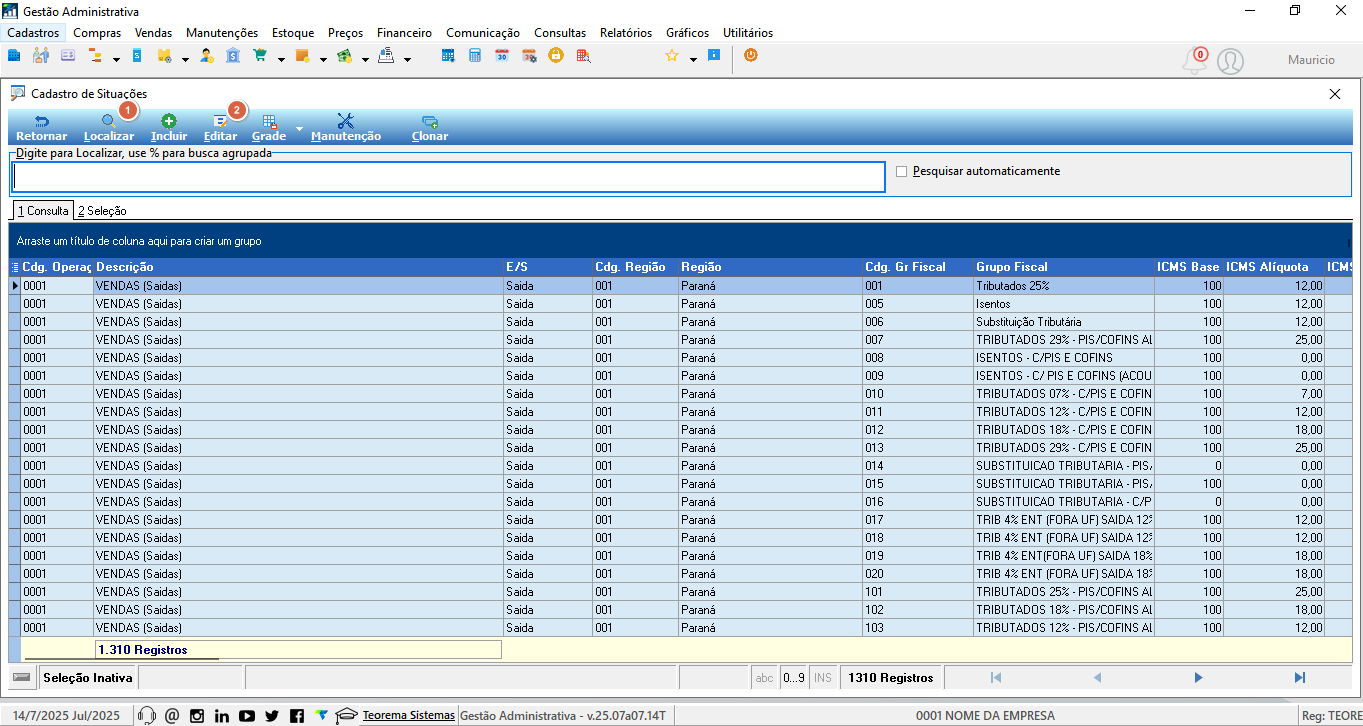Image resolution: width=1363 pixels, height=726 pixels.
Task: Add a new record with Incluir
Action: coord(169,128)
